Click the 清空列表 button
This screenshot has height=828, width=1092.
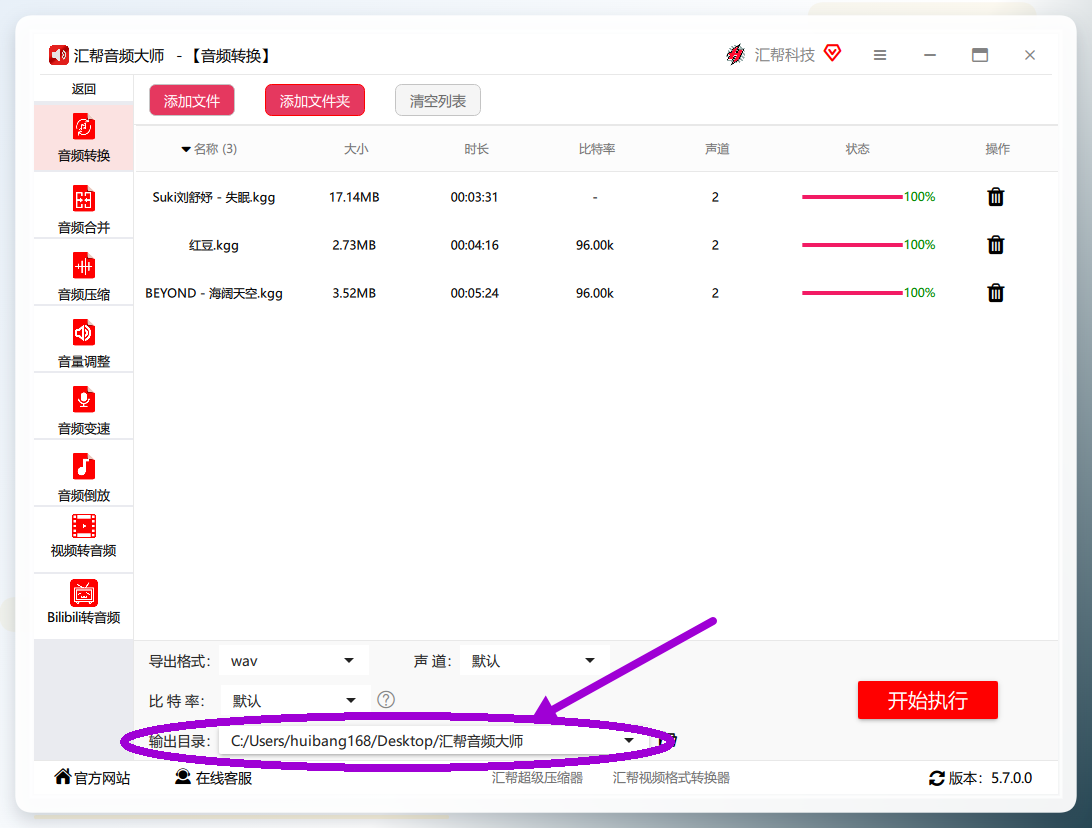[437, 101]
